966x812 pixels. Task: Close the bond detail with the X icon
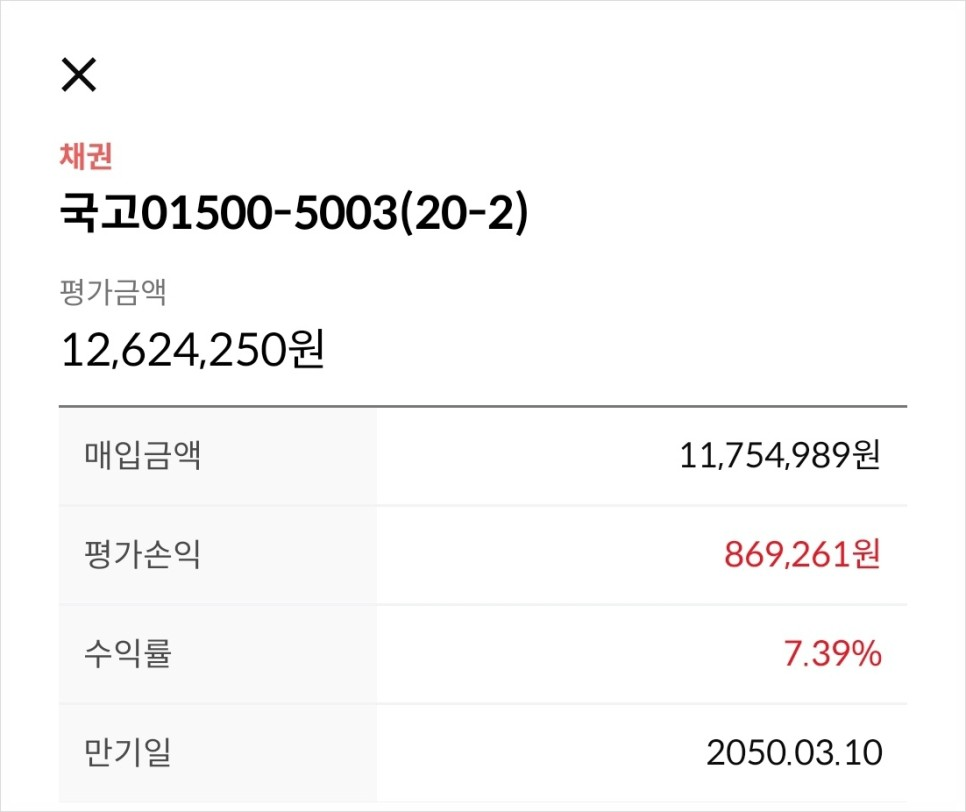[79, 75]
